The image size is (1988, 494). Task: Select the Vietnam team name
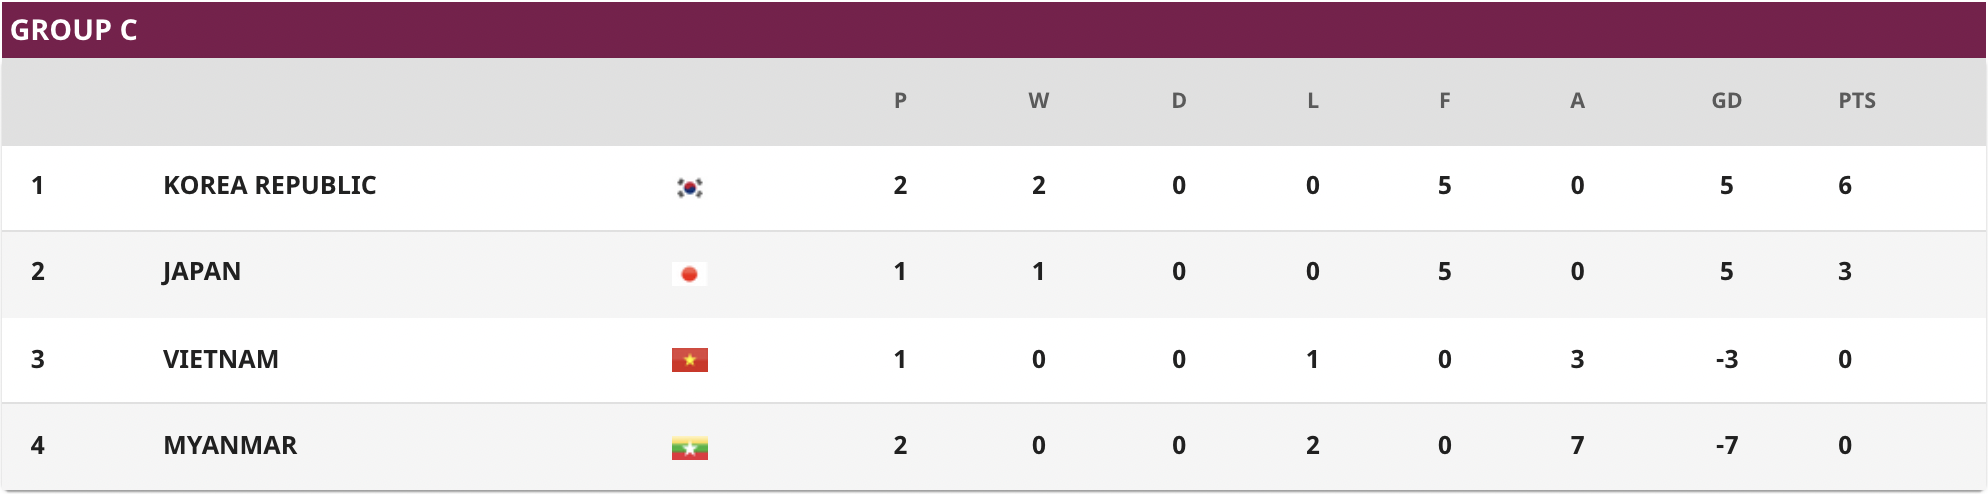(x=221, y=359)
